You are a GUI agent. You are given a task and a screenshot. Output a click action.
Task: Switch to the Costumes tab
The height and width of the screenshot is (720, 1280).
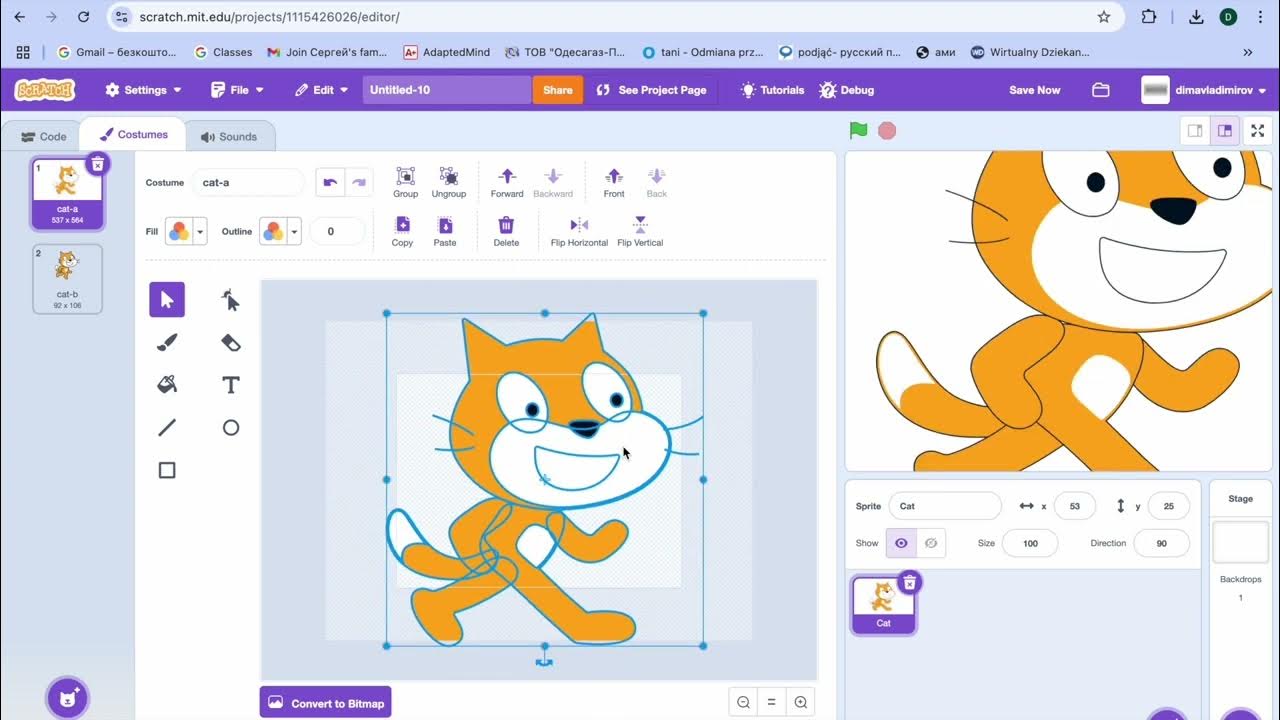tap(134, 134)
